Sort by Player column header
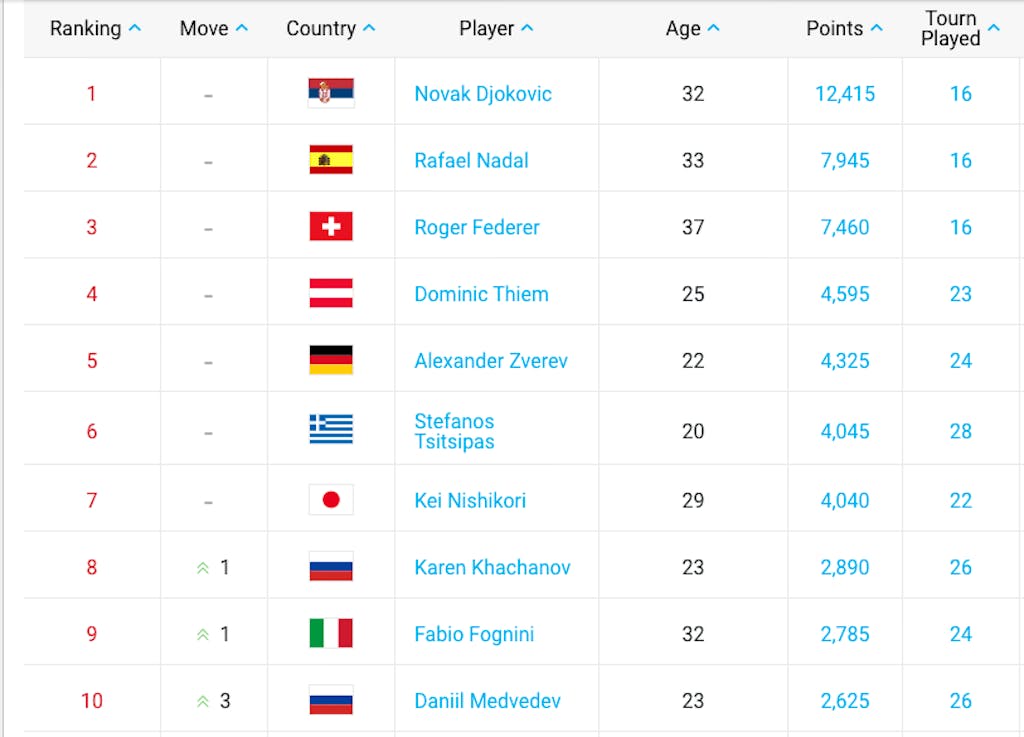This screenshot has height=737, width=1024. coord(496,28)
